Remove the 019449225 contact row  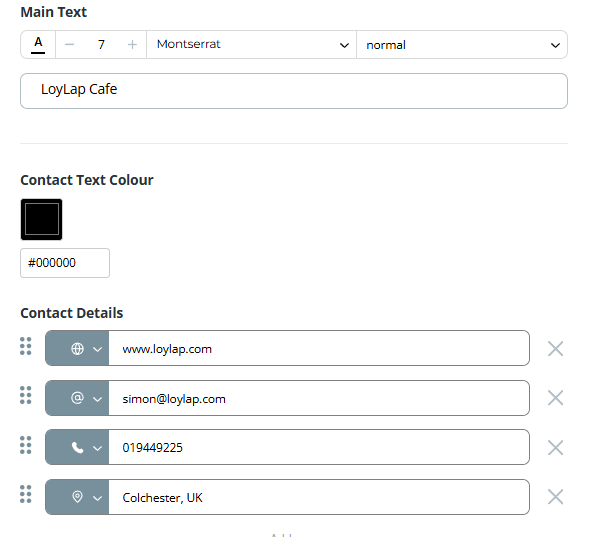click(555, 448)
